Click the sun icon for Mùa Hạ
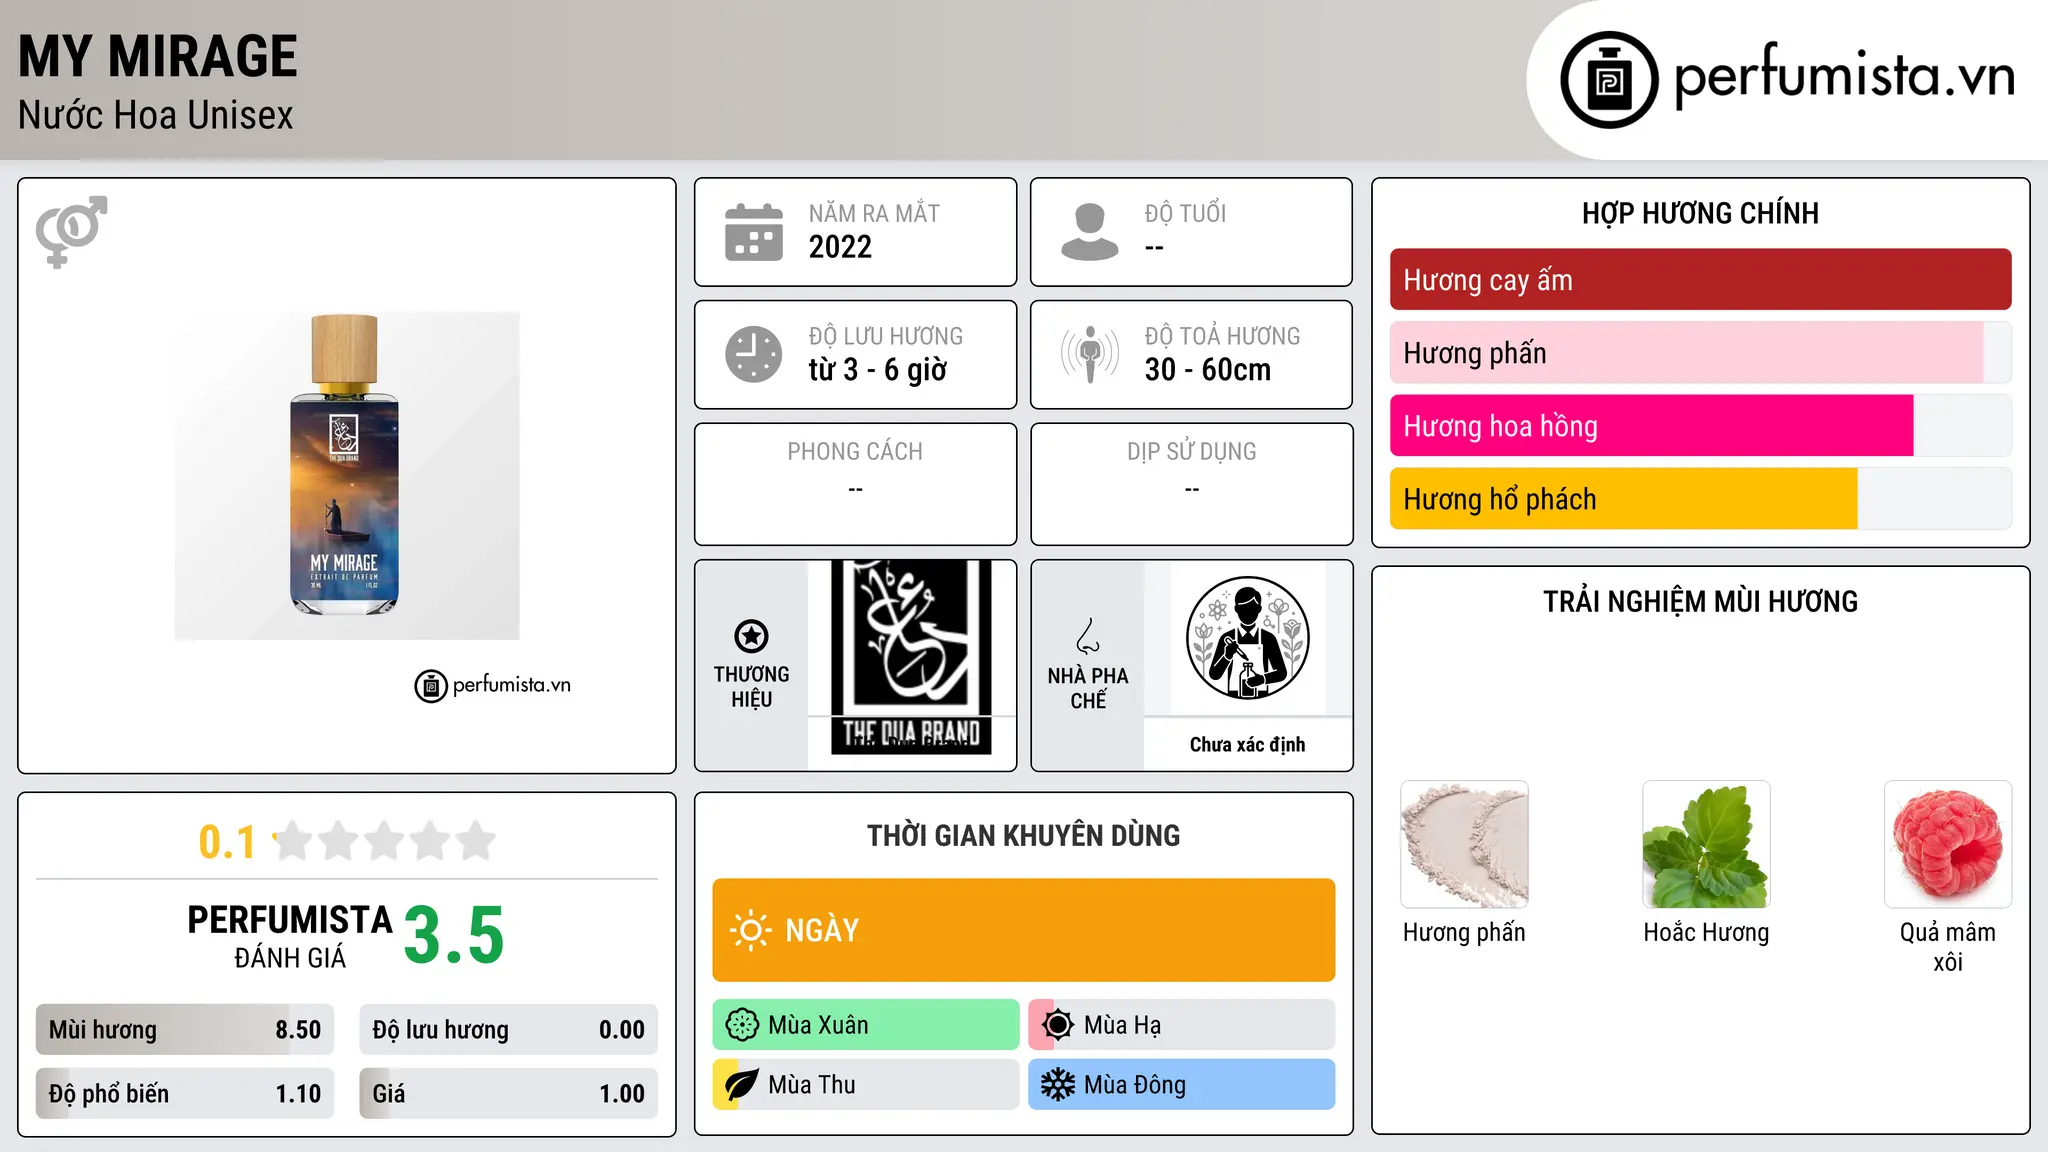Image resolution: width=2048 pixels, height=1152 pixels. (1058, 1025)
